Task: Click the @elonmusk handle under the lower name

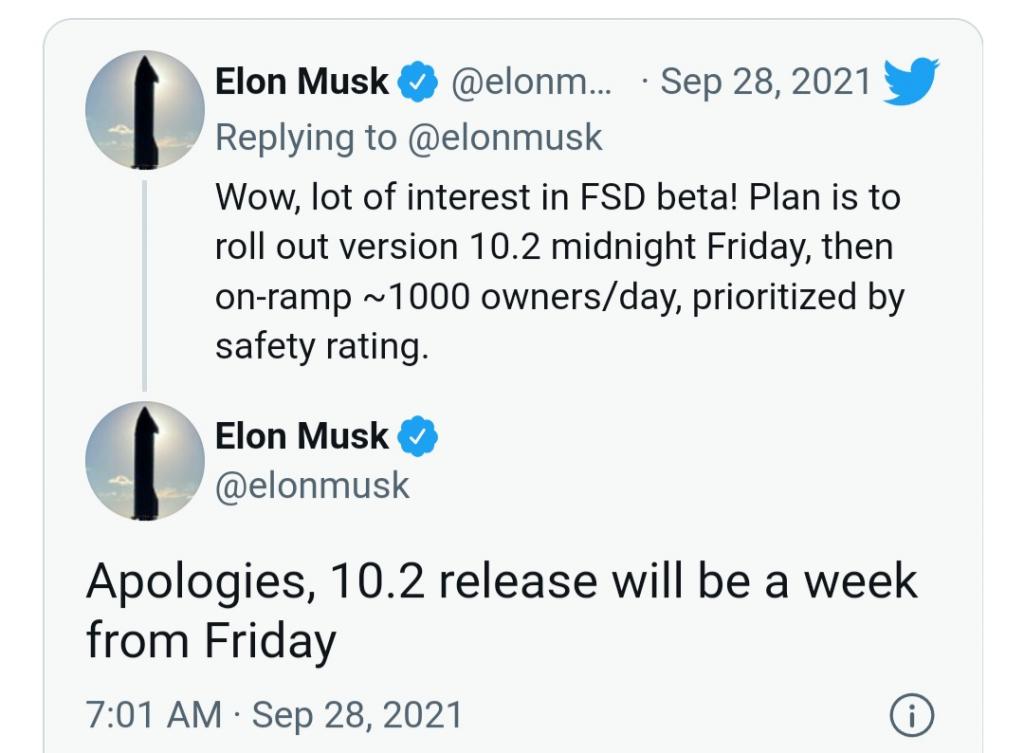Action: (312, 486)
